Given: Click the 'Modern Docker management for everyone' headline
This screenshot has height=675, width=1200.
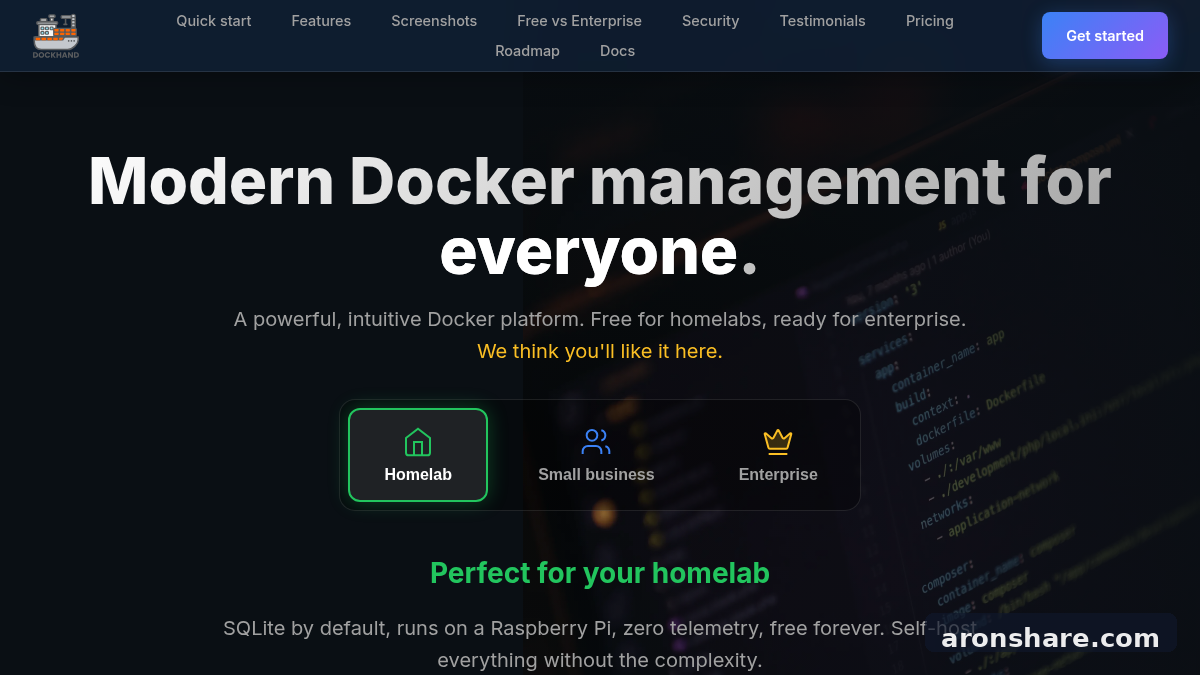Looking at the screenshot, I should click(x=600, y=216).
